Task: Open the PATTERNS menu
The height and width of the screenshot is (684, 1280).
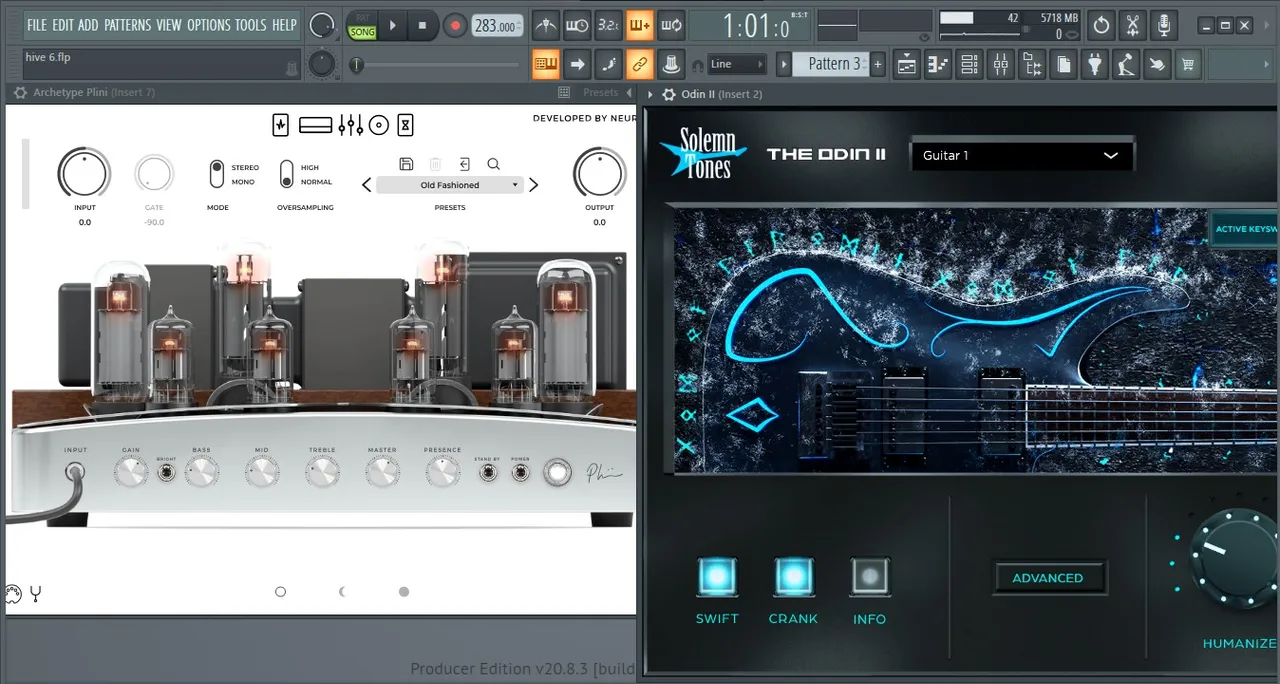Action: tap(127, 25)
